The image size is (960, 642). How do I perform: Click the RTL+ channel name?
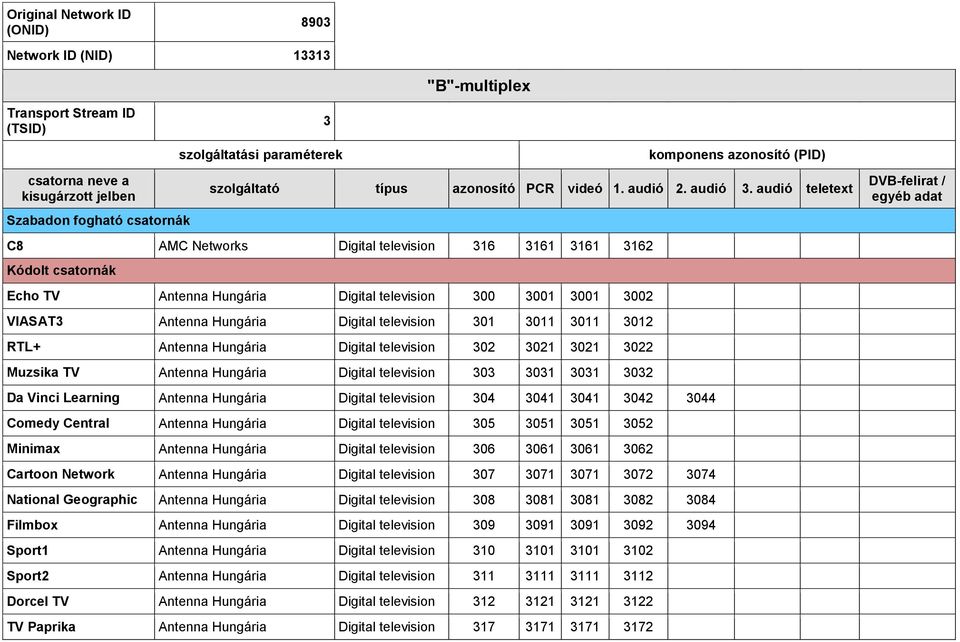[x=23, y=347]
